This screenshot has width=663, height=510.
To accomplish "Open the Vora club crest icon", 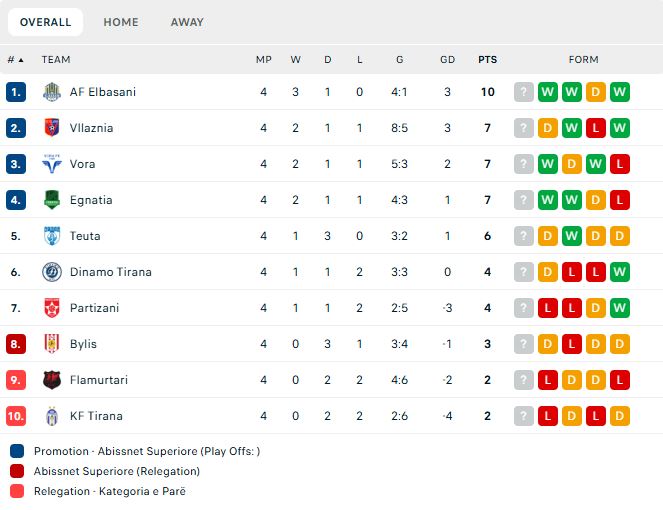I will pyautogui.click(x=52, y=164).
